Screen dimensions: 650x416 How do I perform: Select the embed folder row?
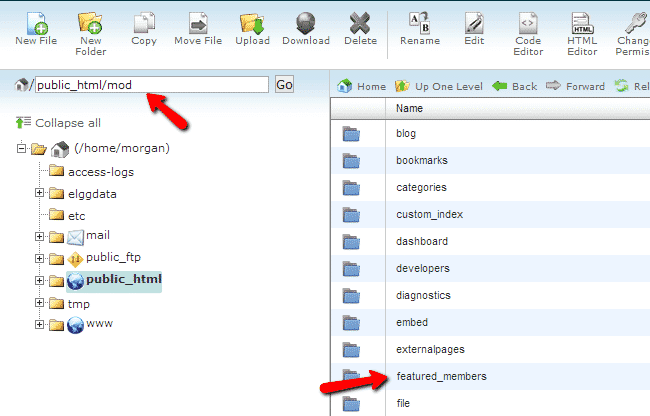point(490,322)
